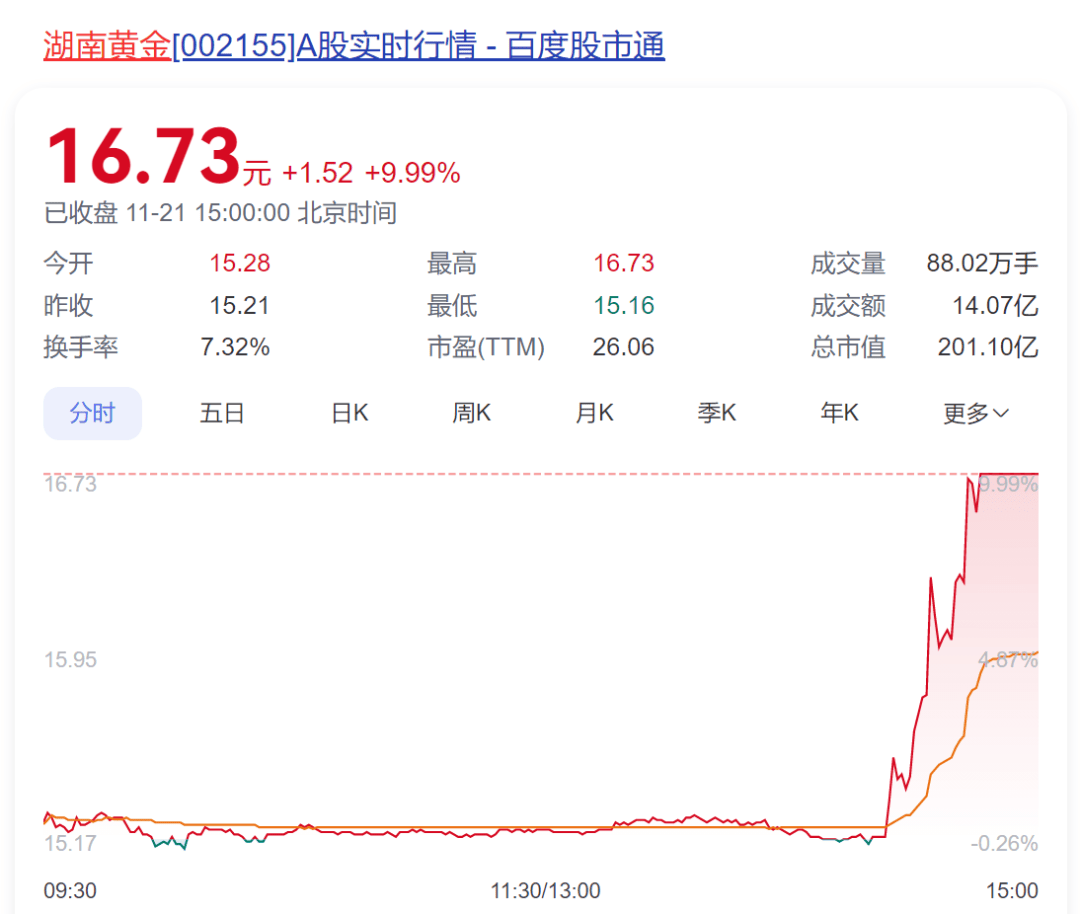Click the -0.26% chart axis label
Screen dimensions: 1080x914
coord(1004,843)
